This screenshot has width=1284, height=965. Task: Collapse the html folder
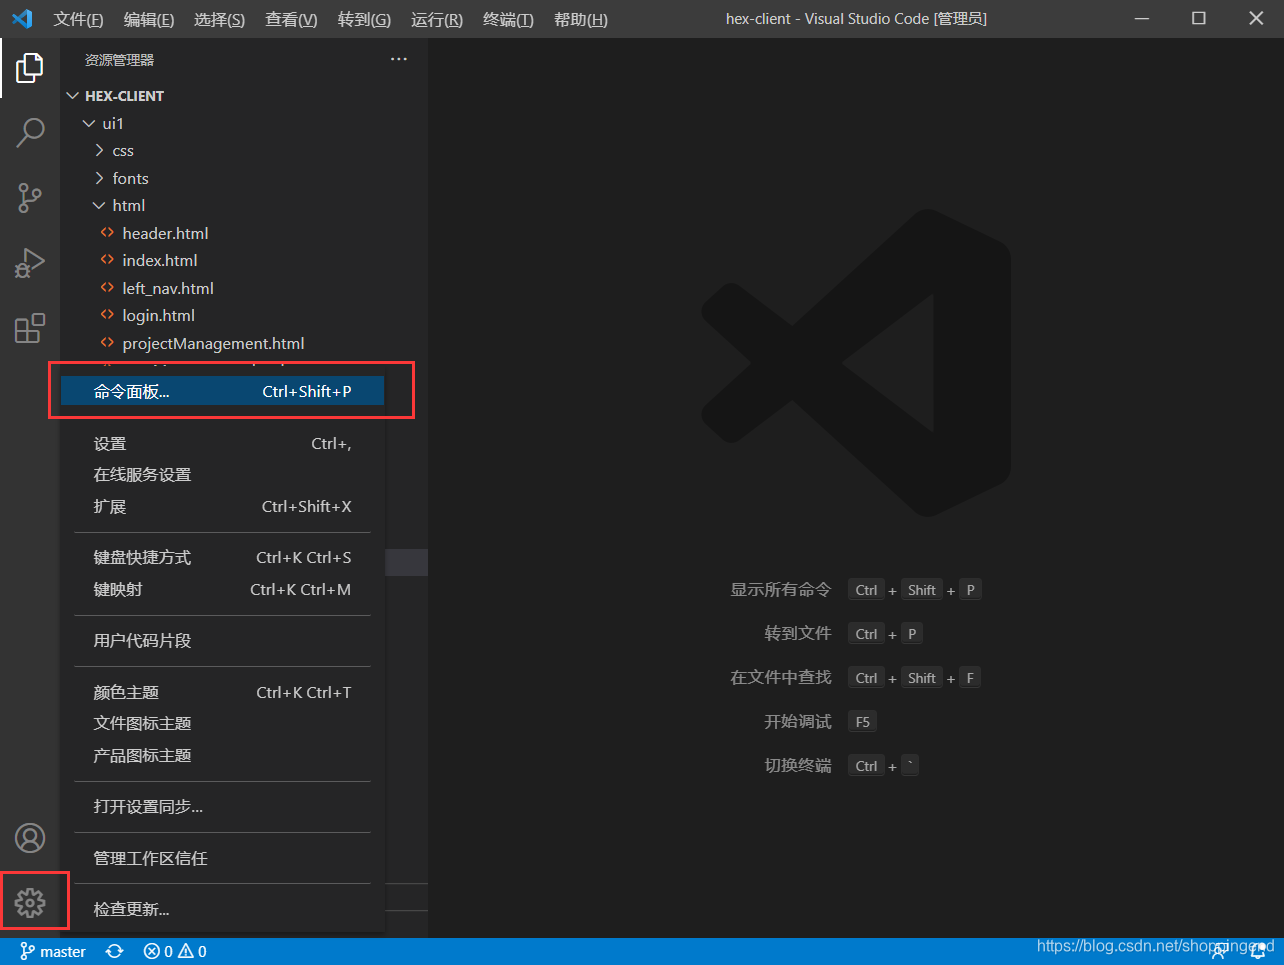pos(245,205)
